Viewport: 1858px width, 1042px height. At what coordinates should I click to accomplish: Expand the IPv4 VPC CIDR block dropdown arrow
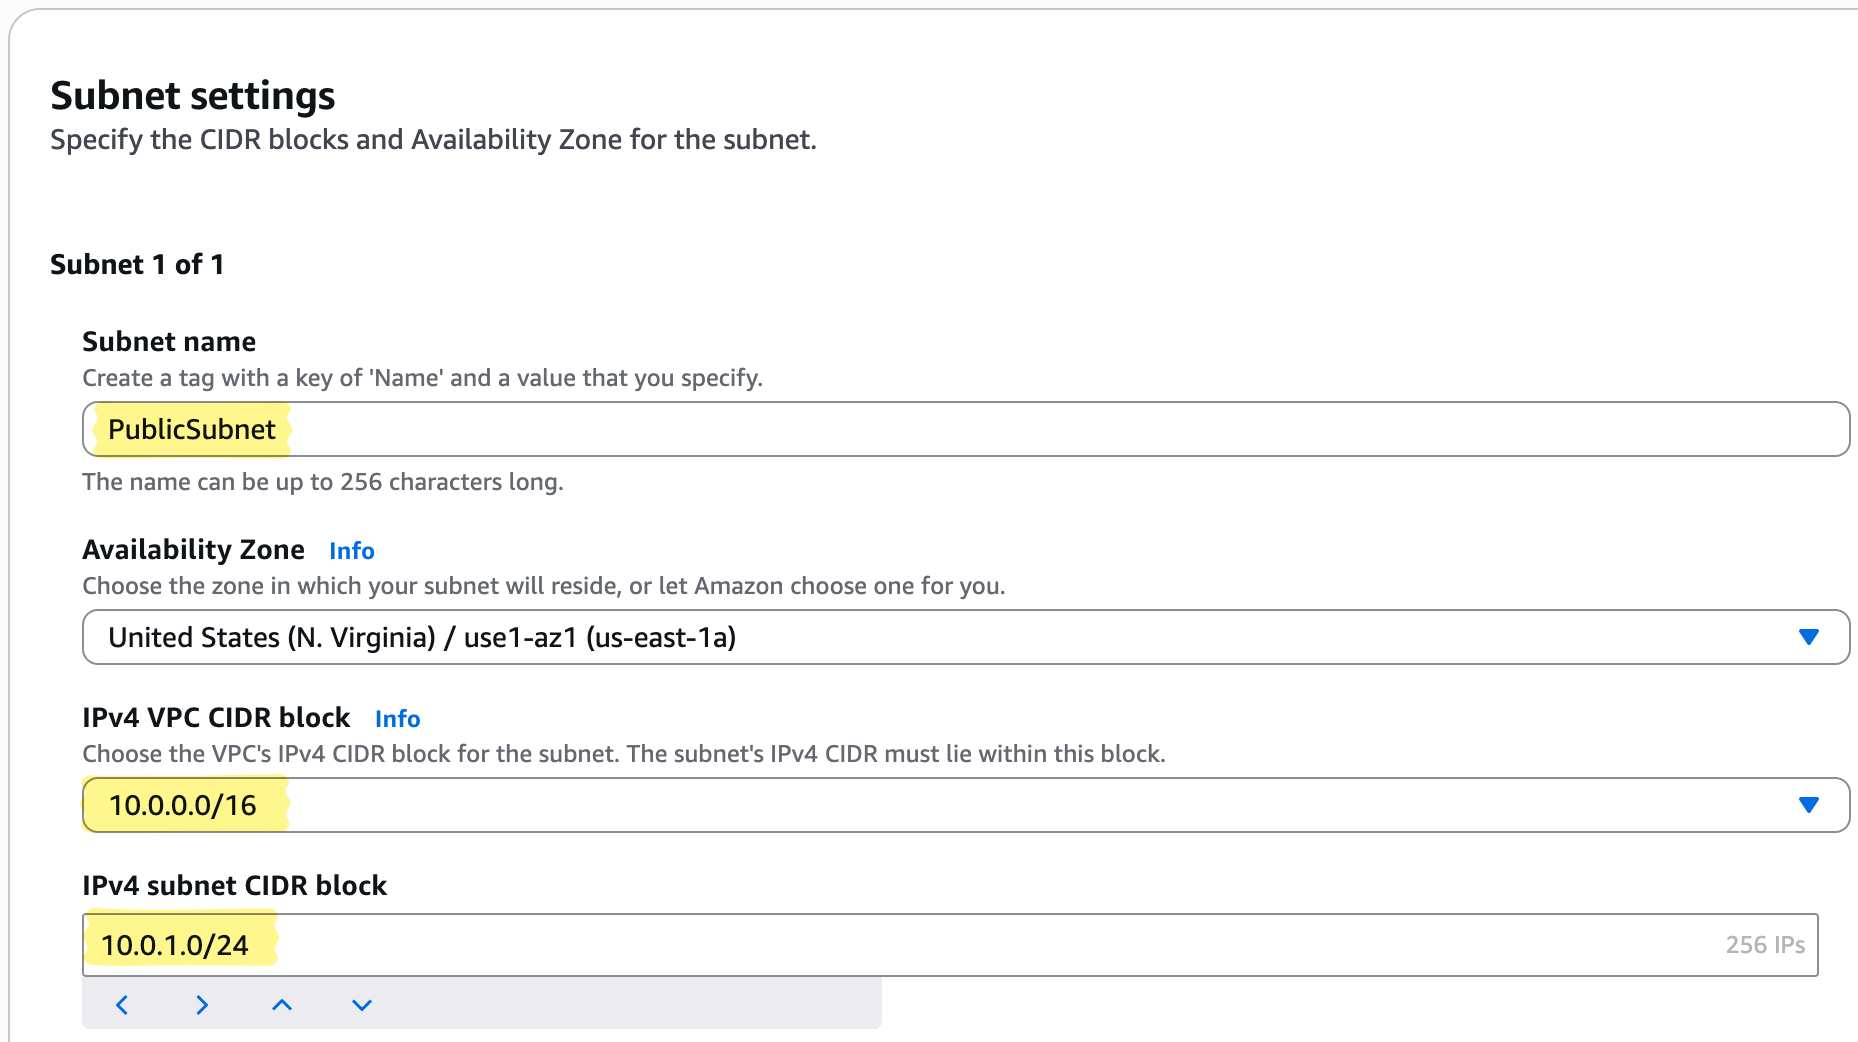1808,805
